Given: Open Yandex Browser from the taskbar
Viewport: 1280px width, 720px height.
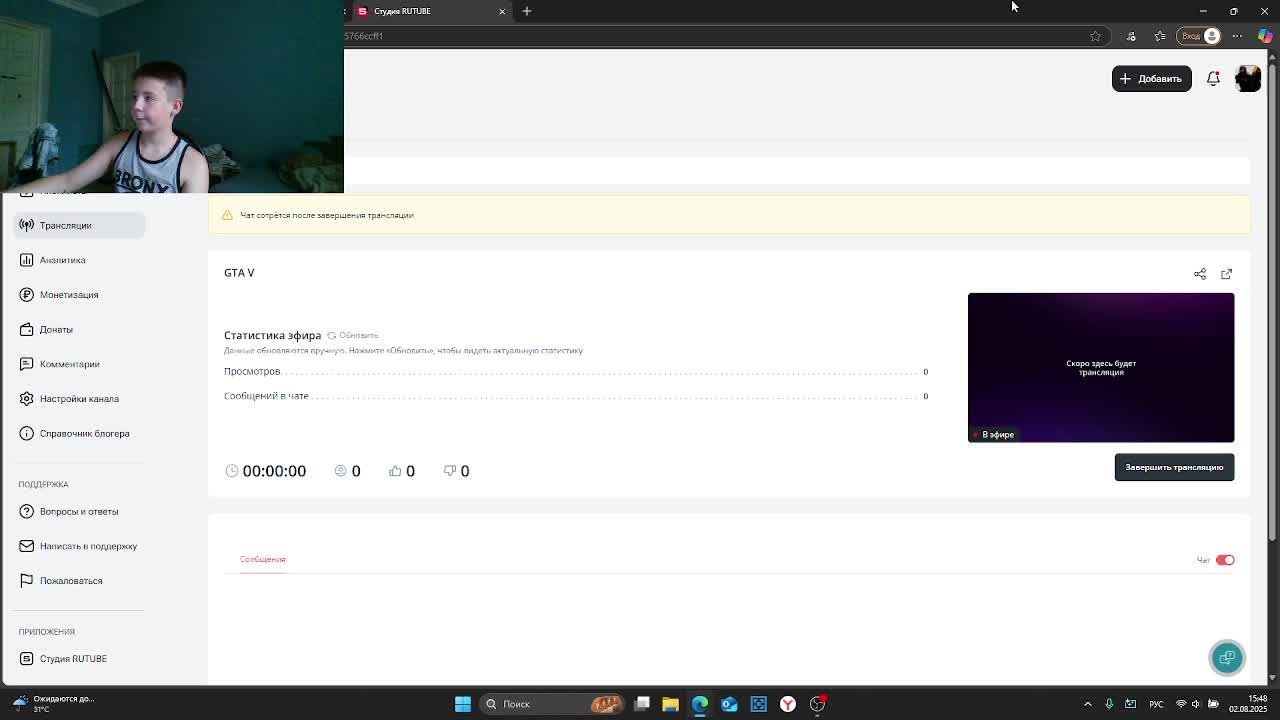Looking at the screenshot, I should point(788,704).
